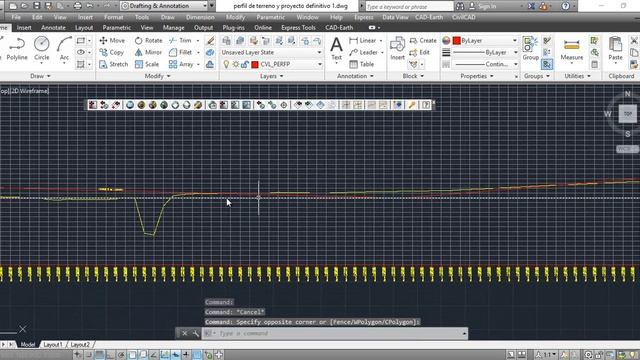
Task: Activate the Scale command
Action: click(147, 64)
